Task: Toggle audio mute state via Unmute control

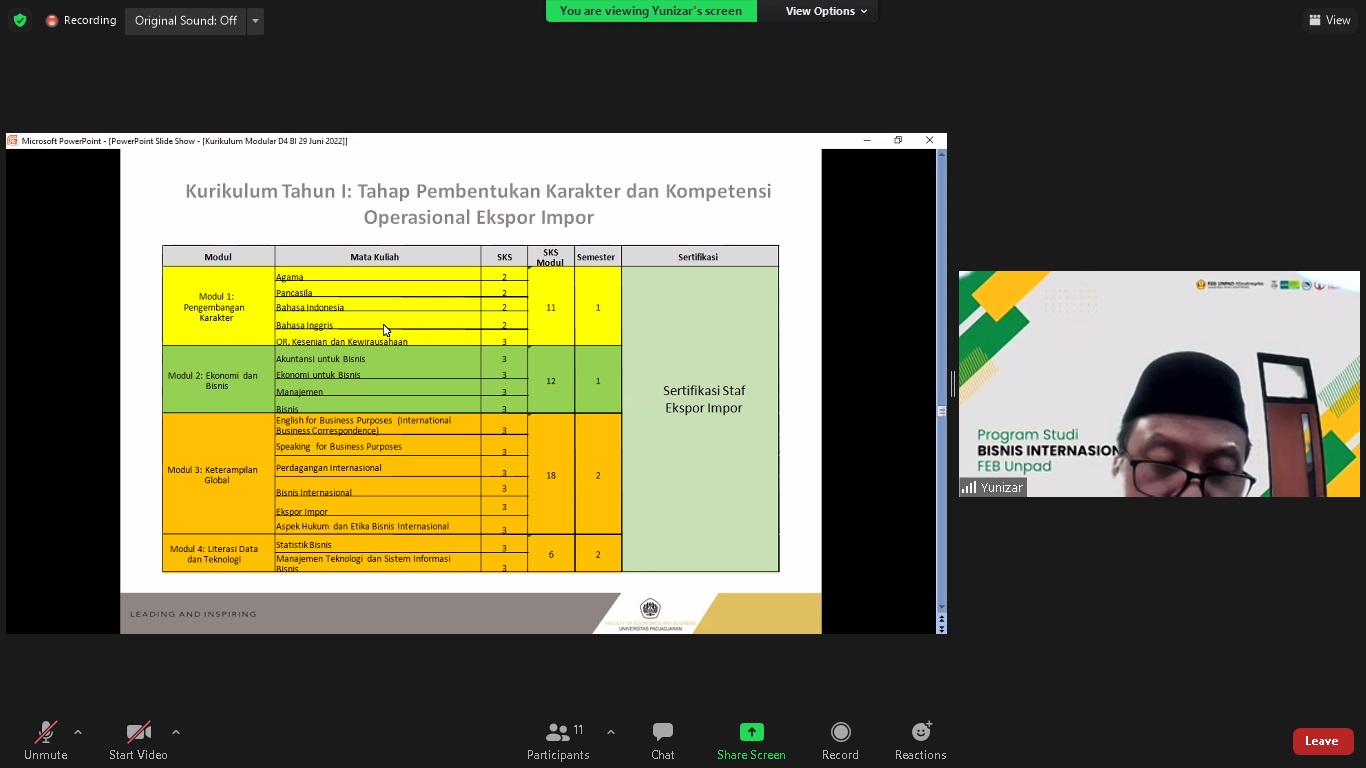Action: point(44,740)
